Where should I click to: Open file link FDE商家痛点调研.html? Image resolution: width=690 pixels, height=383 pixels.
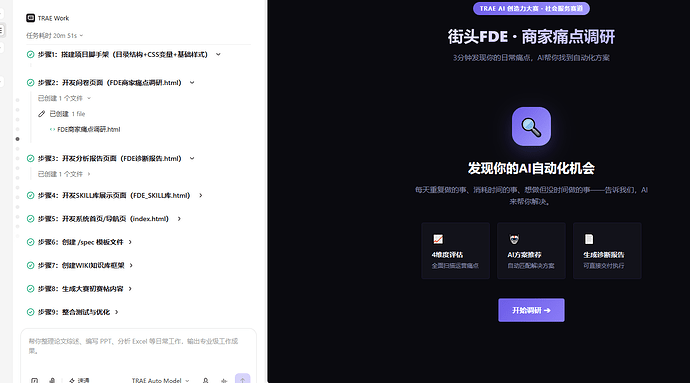[x=88, y=129]
